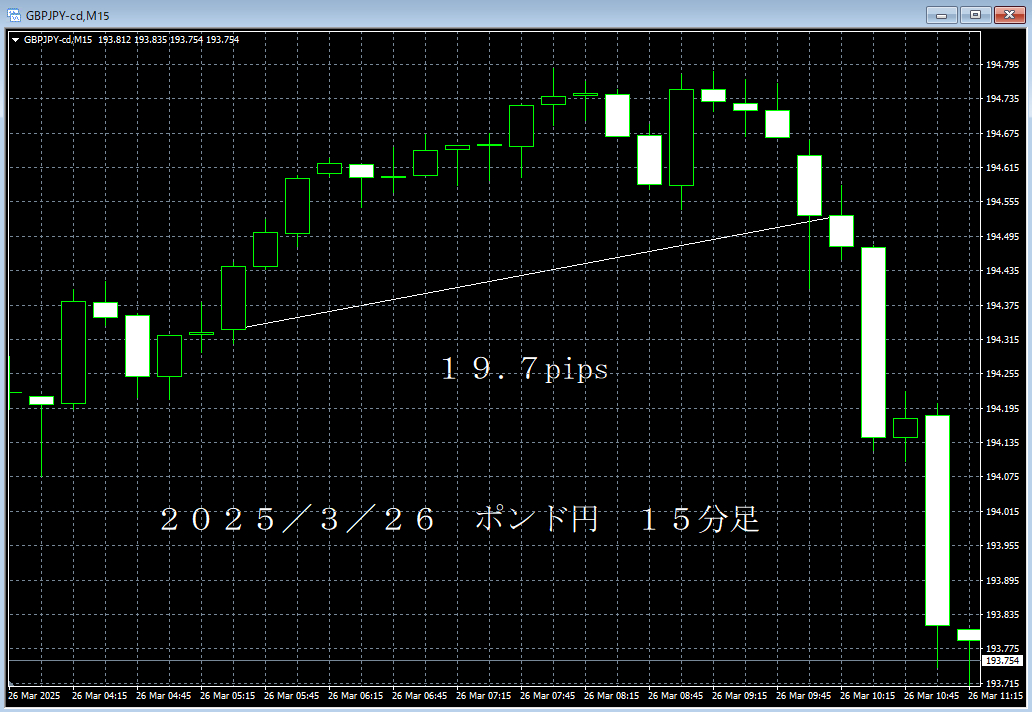The width and height of the screenshot is (1032, 712).
Task: Click the highlighted current price tag 193.754
Action: (1002, 661)
